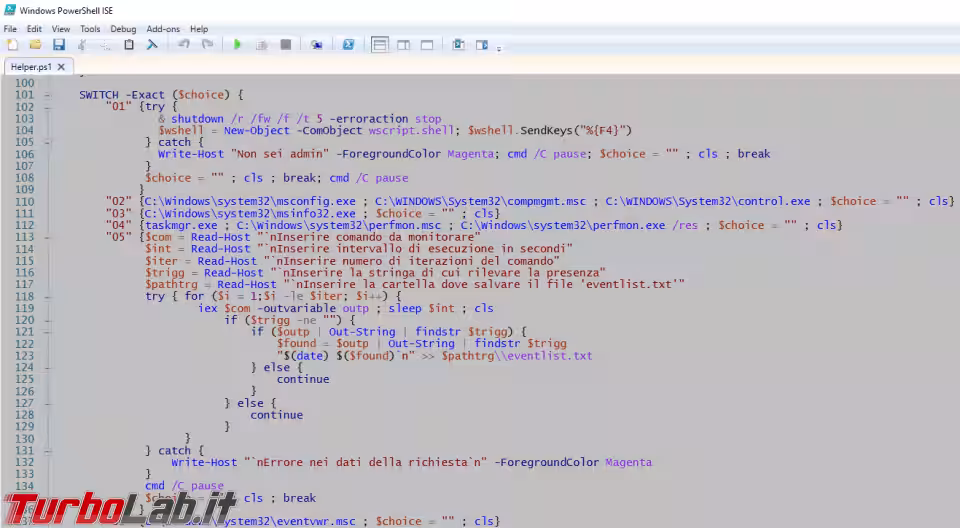The image size is (960, 528).
Task: Clear the console pane with the toolbar icon
Action: [152, 45]
